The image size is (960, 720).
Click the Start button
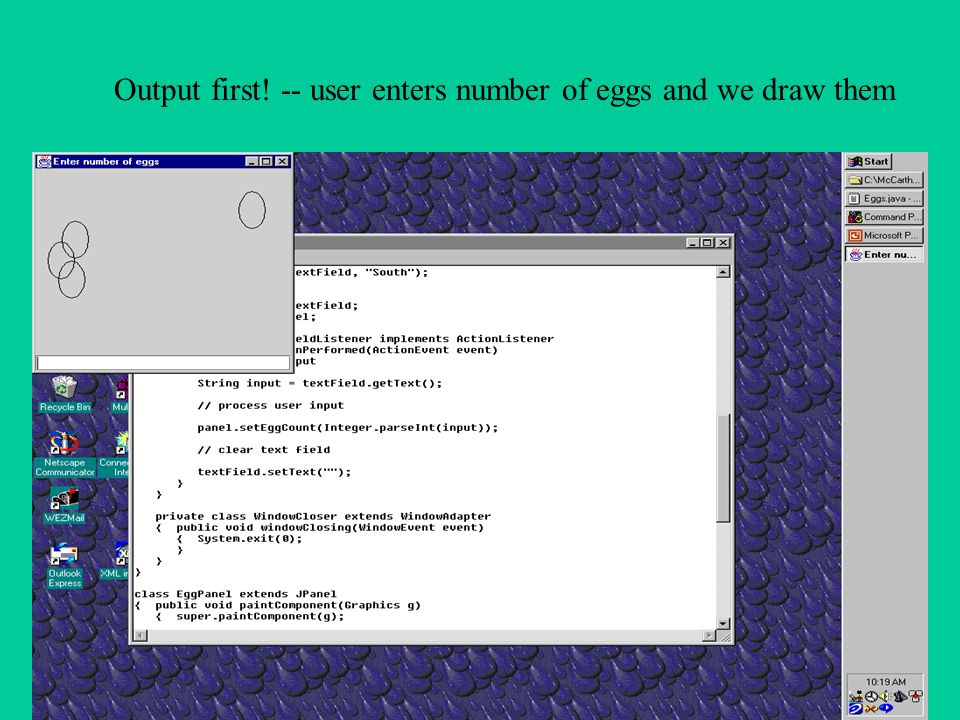pyautogui.click(x=868, y=161)
